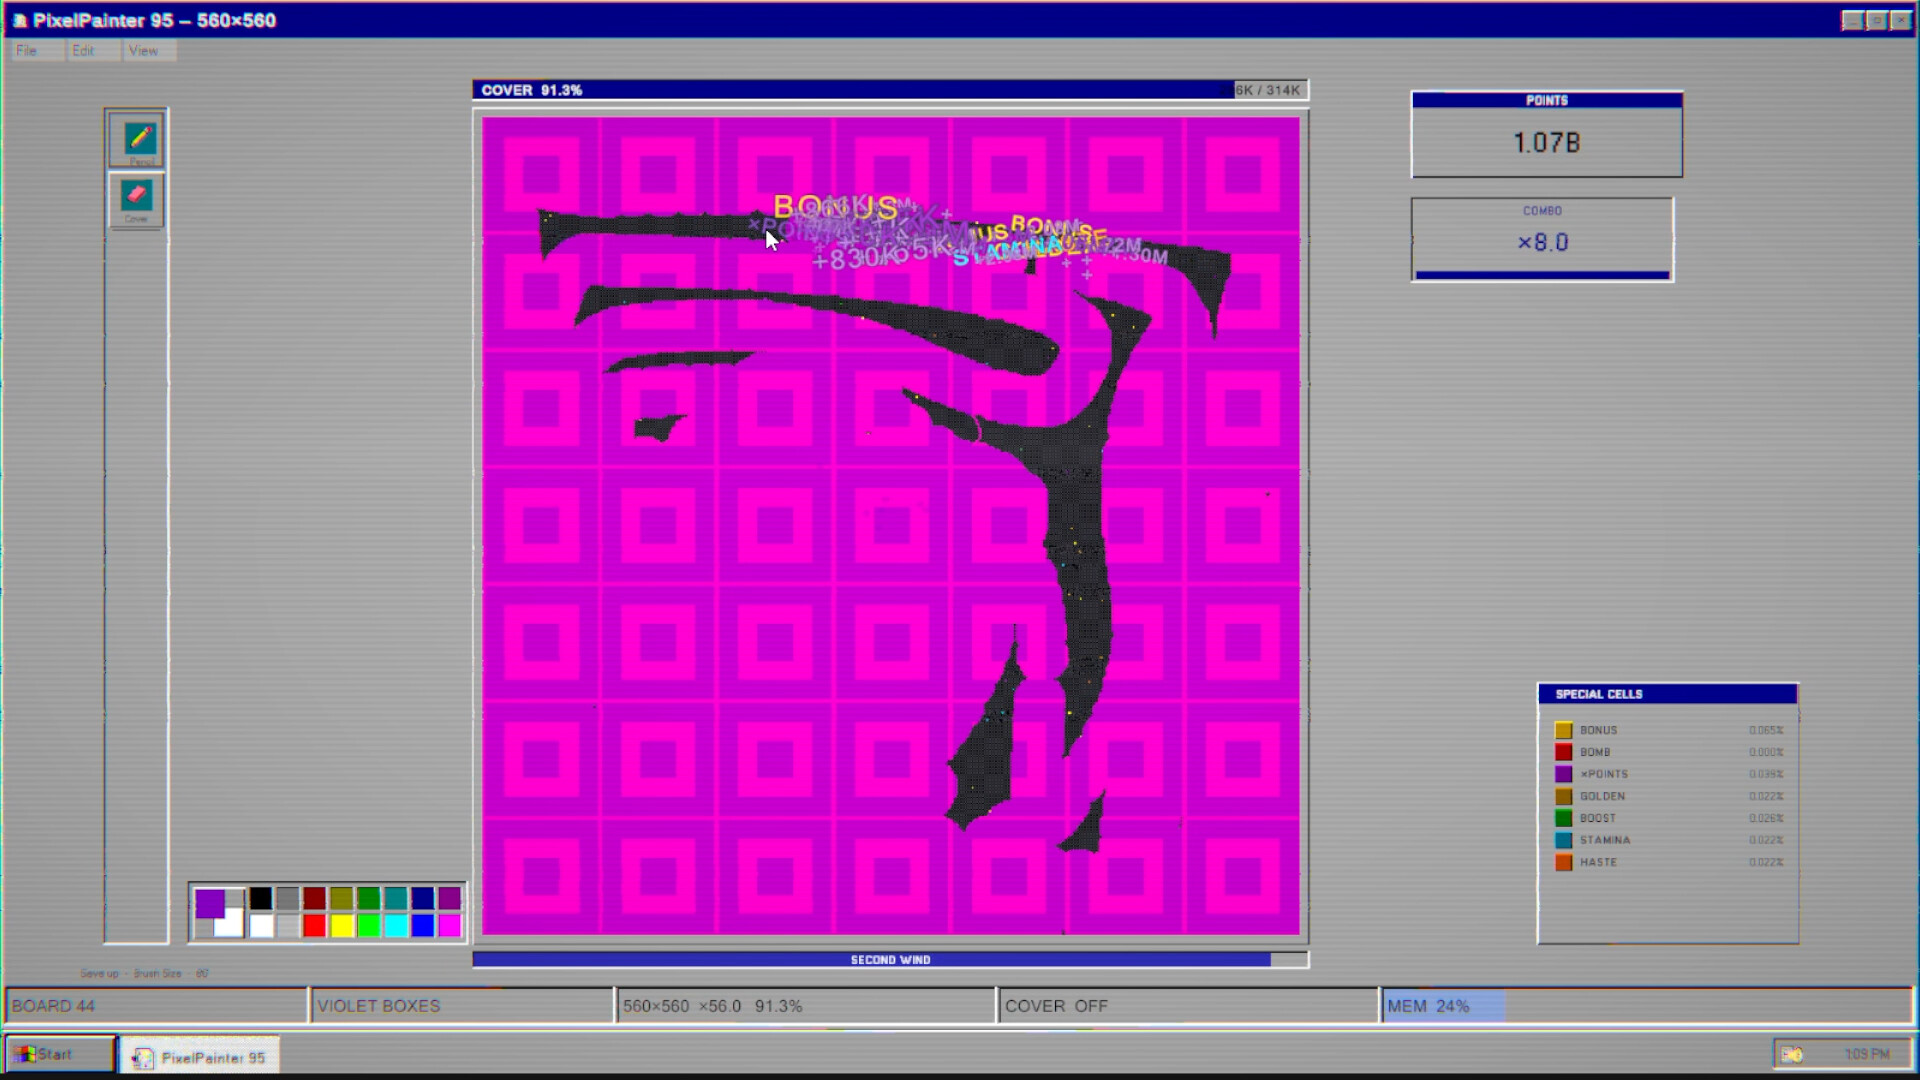Pick the blue palette swatch
This screenshot has width=1920, height=1080.
[423, 926]
